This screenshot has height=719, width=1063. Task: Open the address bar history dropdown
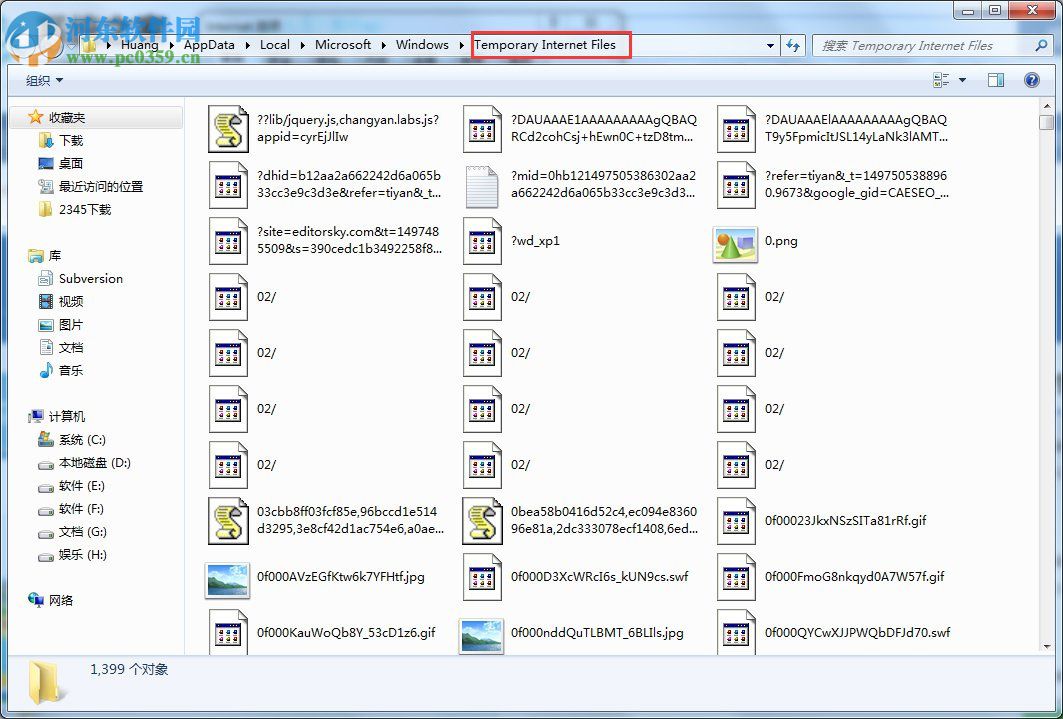(x=768, y=45)
